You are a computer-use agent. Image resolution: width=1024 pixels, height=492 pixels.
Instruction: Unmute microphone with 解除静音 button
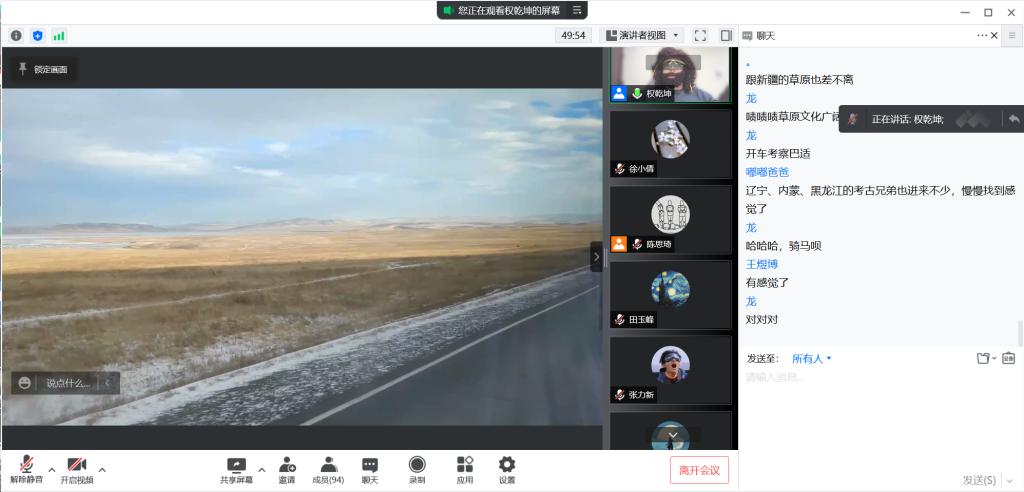point(26,468)
